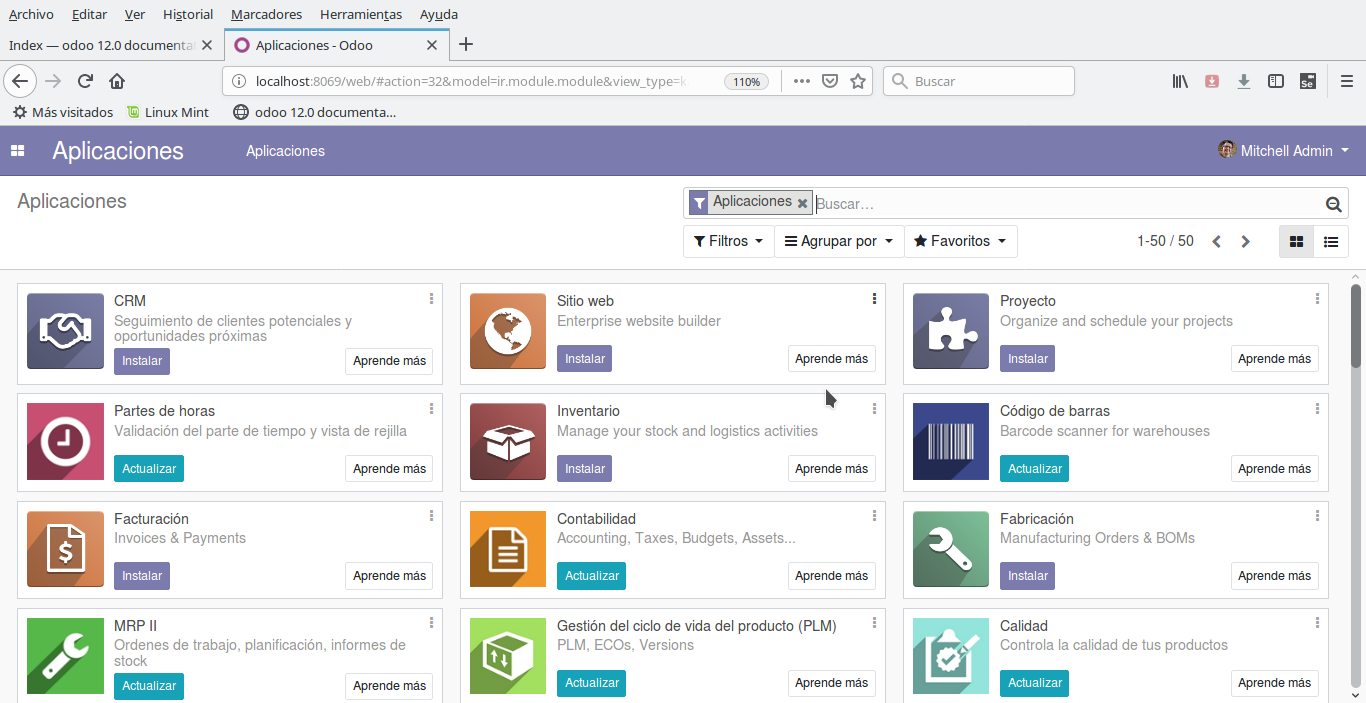
Task: Open the apps grid menu icon
Action: (x=17, y=150)
